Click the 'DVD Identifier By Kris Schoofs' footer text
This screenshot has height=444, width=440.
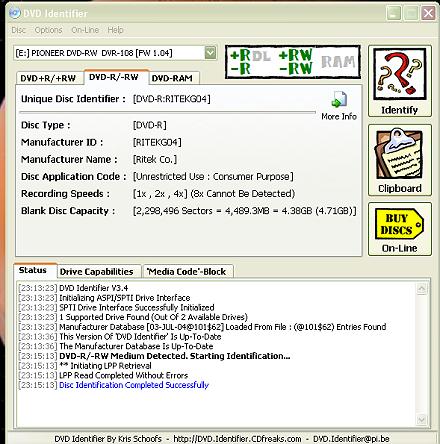pos(108,438)
